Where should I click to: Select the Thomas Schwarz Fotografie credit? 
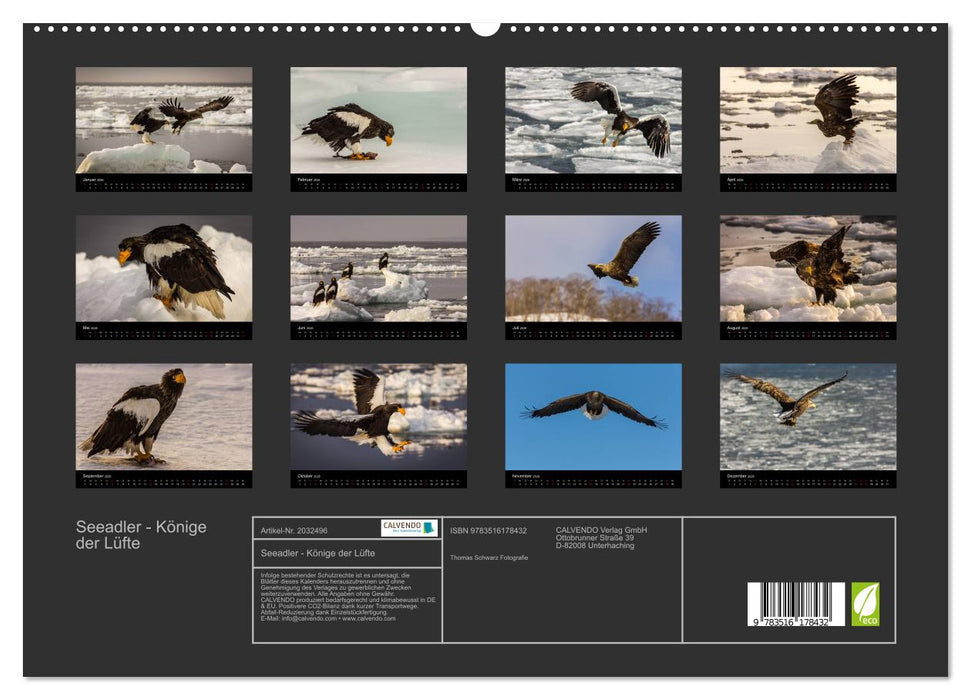tap(488, 558)
